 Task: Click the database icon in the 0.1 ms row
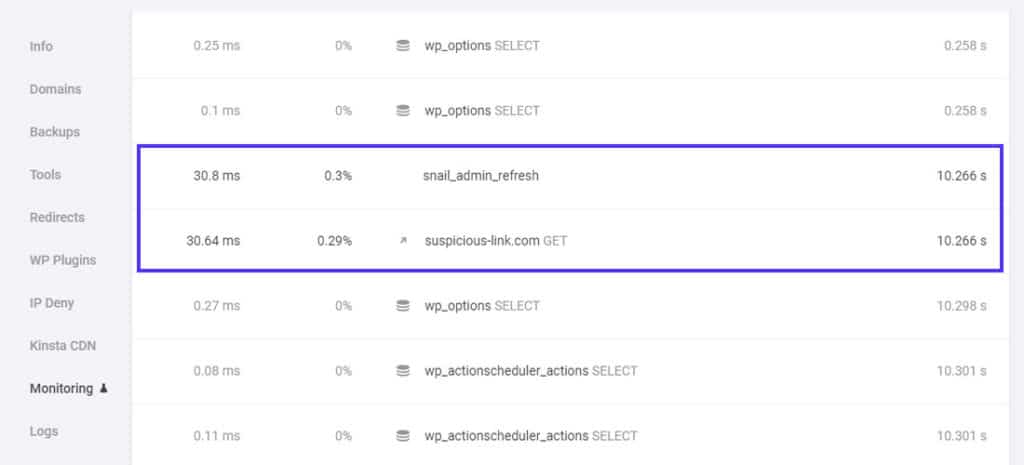click(x=402, y=111)
